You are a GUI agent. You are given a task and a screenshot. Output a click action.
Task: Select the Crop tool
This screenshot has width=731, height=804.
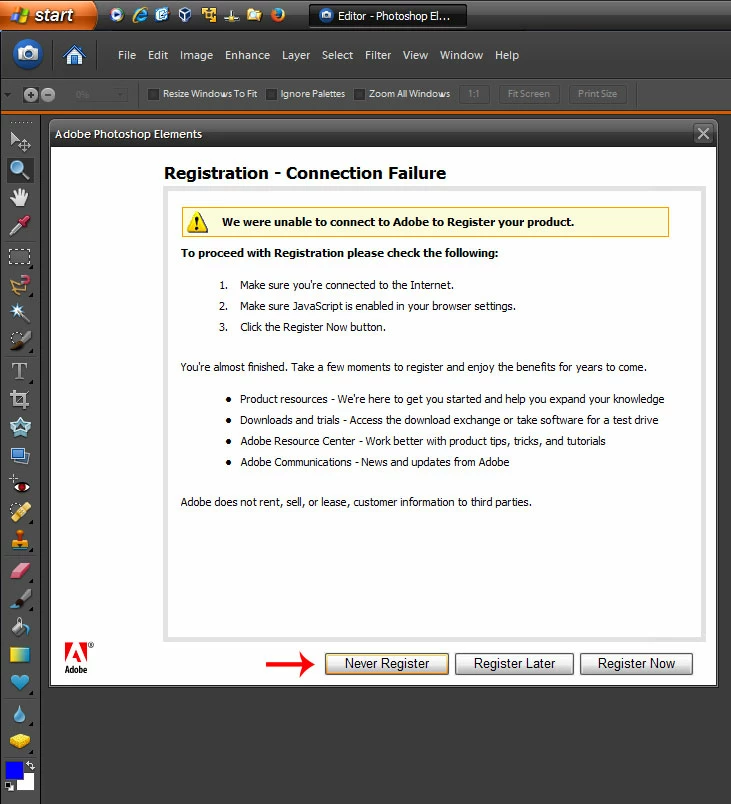20,399
